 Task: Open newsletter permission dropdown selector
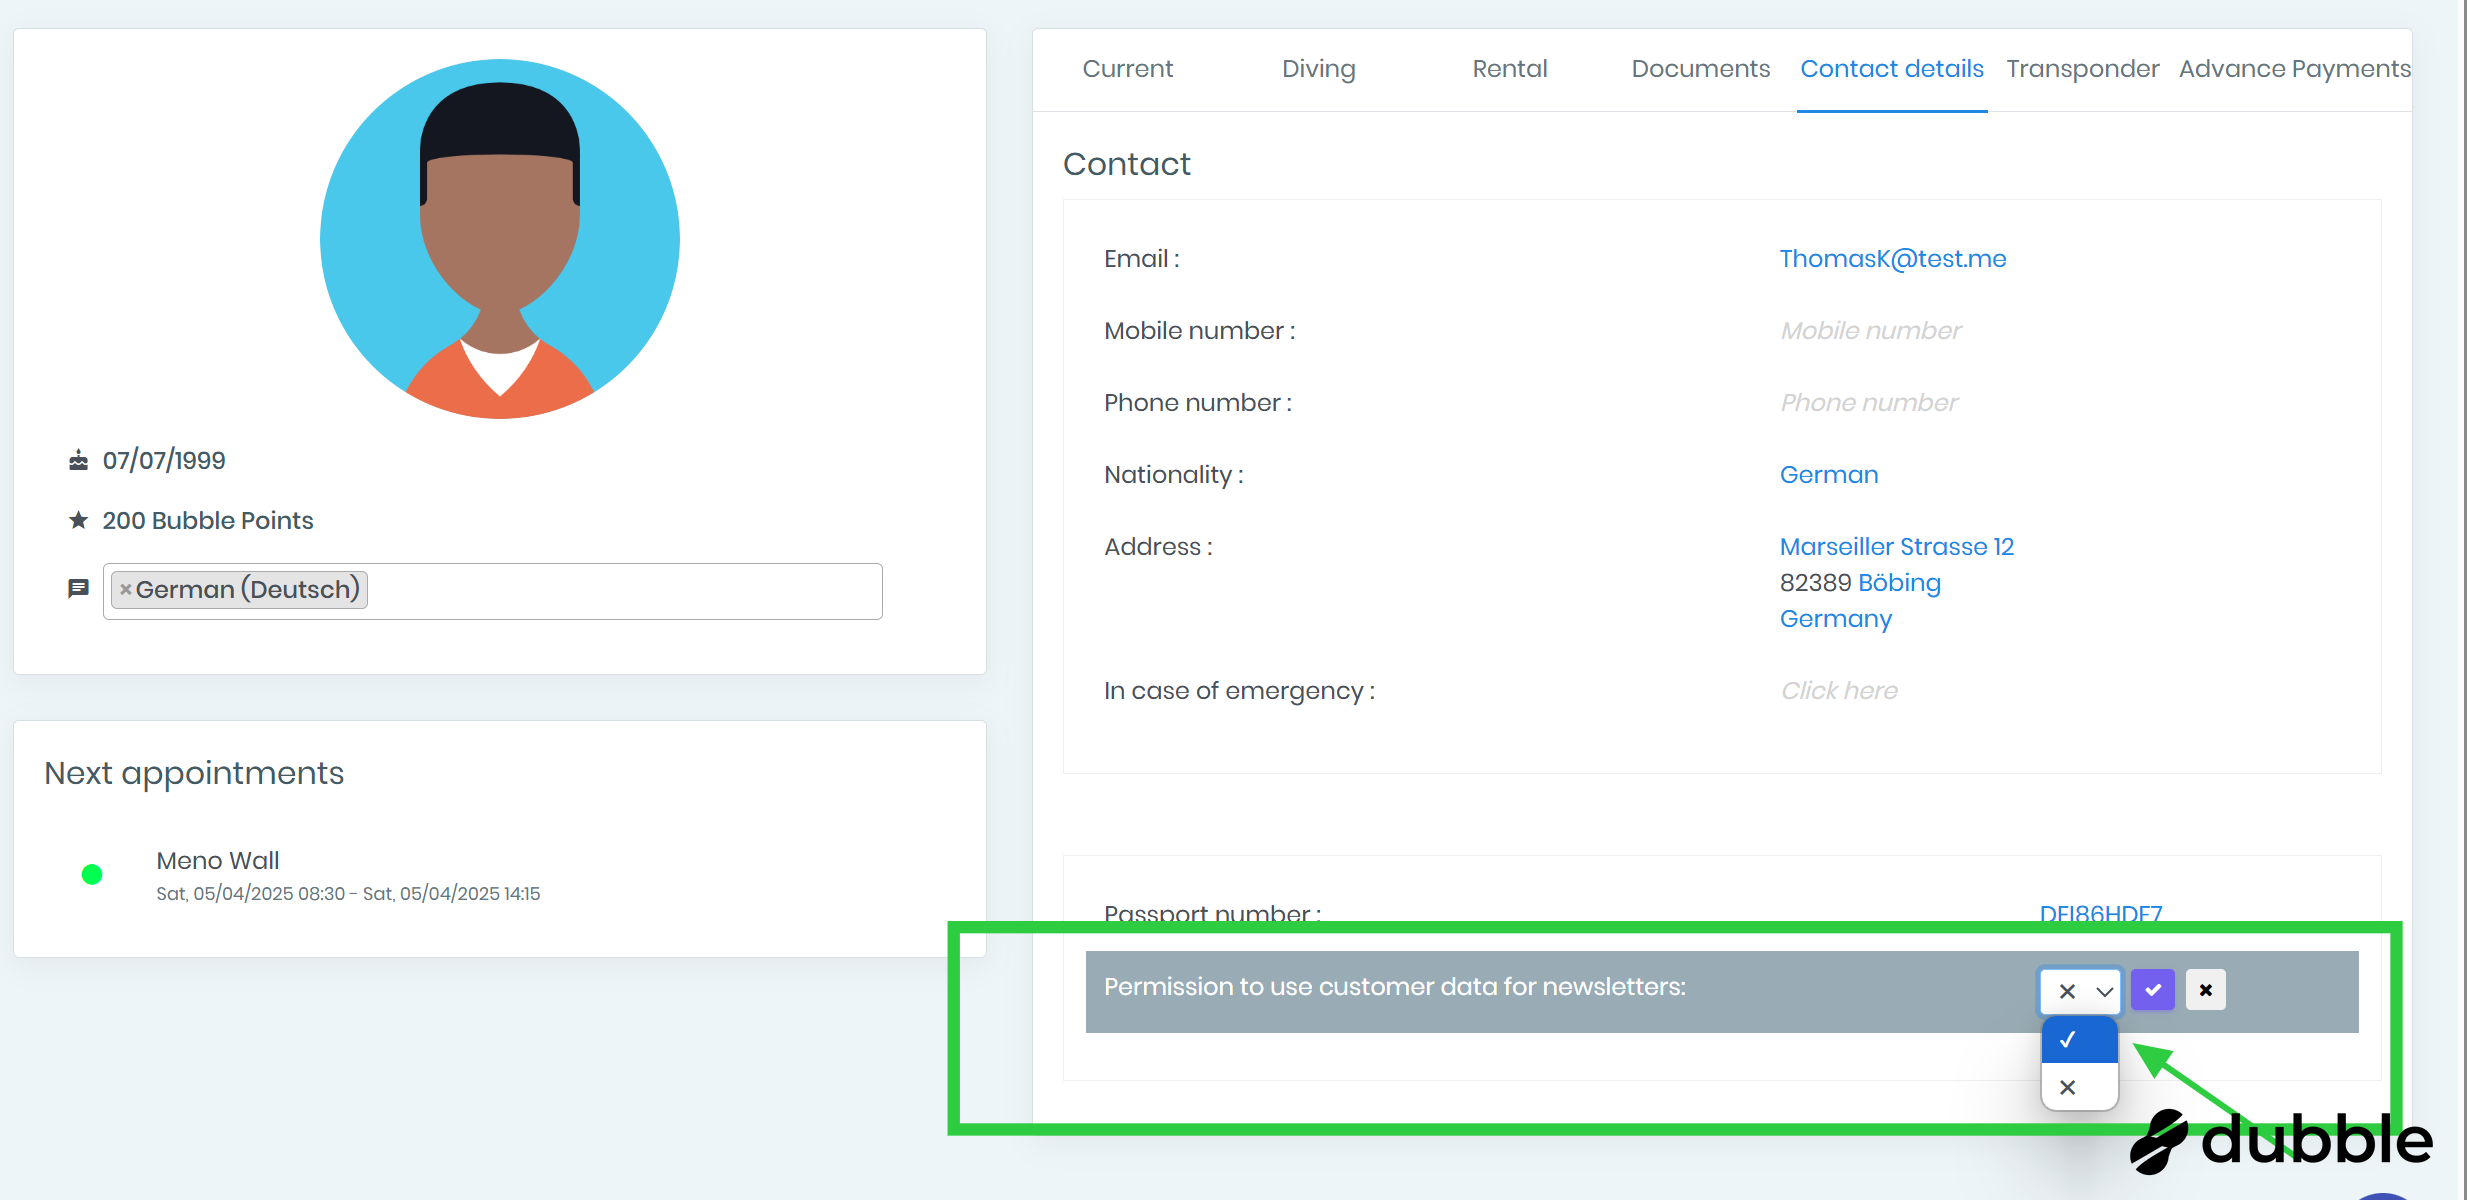point(2080,991)
